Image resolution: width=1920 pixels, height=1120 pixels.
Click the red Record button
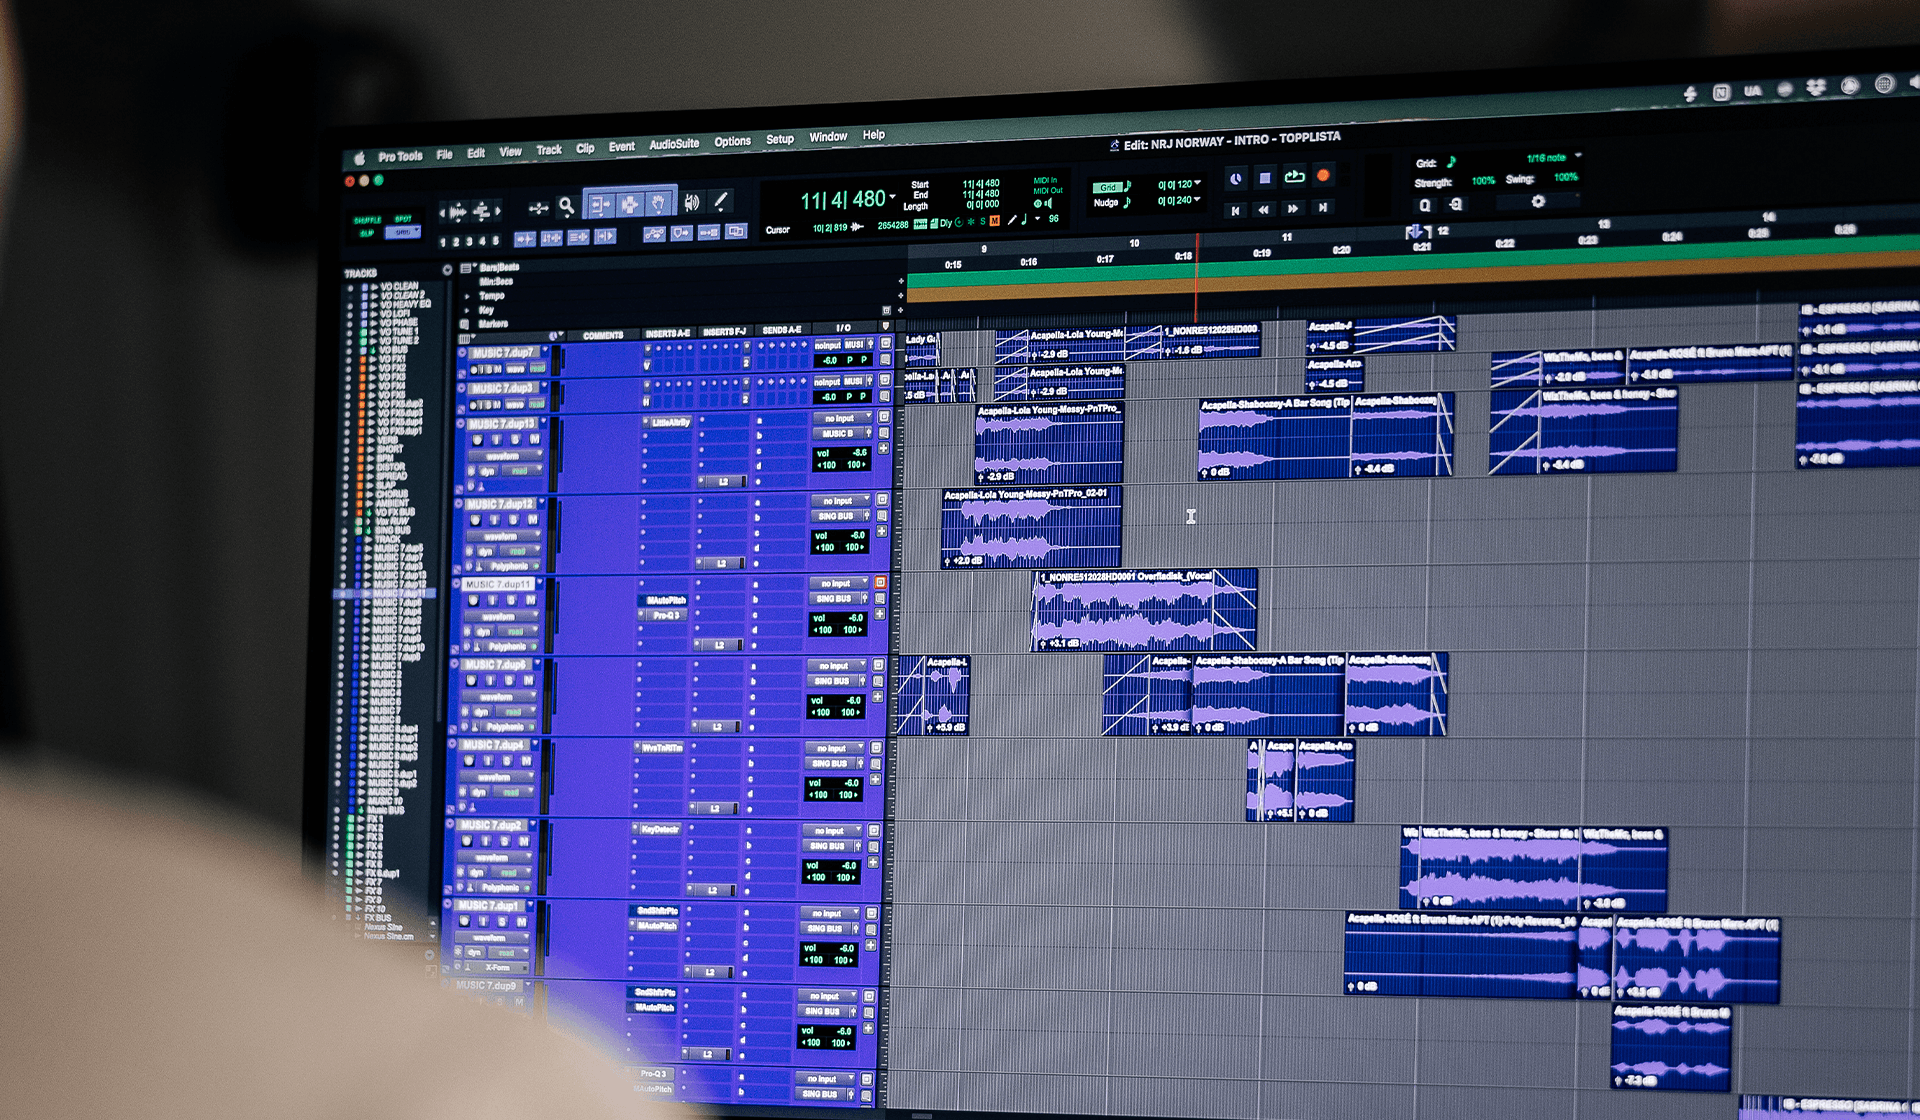click(x=1323, y=176)
